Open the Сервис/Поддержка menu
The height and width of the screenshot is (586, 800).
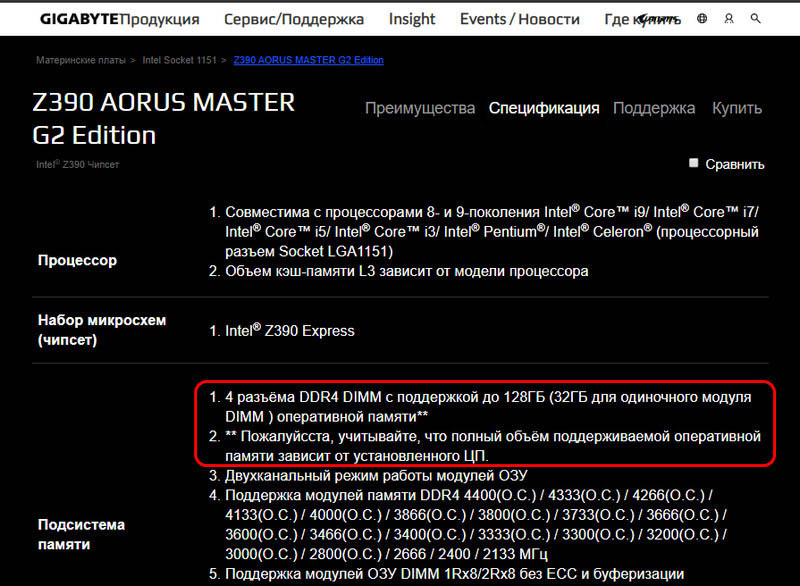(296, 19)
